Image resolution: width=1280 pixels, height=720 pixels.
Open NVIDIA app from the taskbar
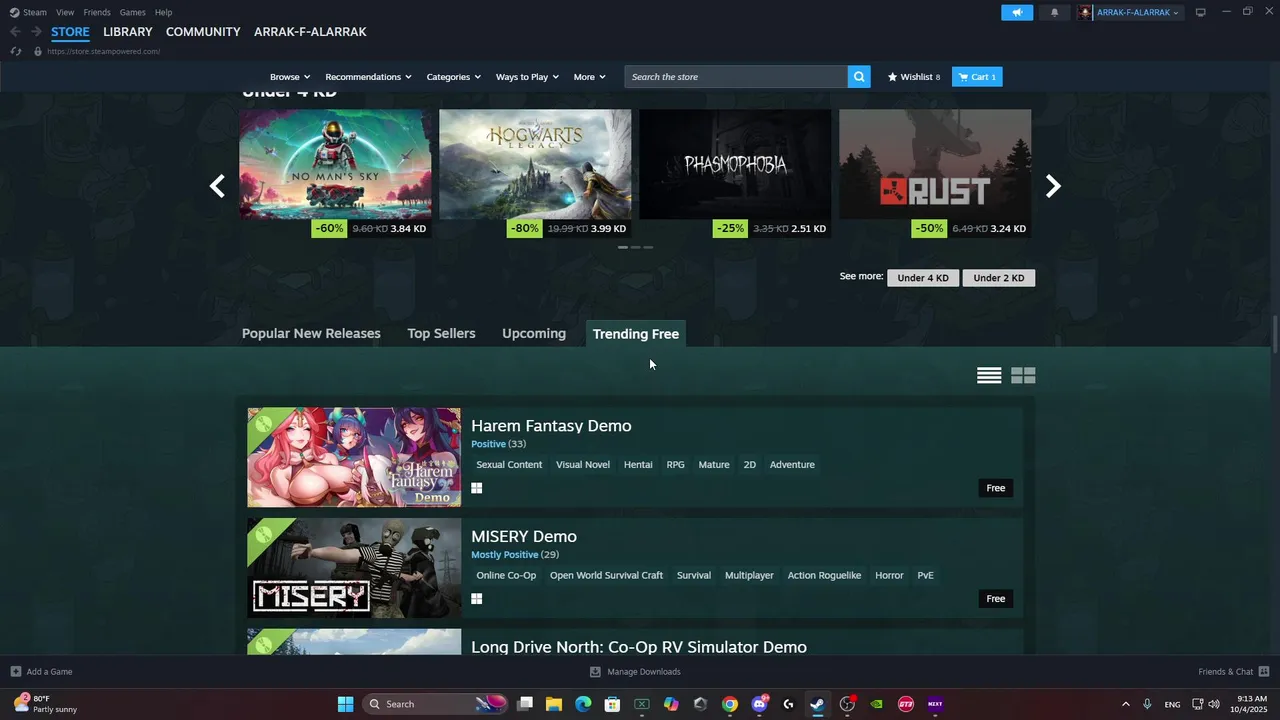877,704
